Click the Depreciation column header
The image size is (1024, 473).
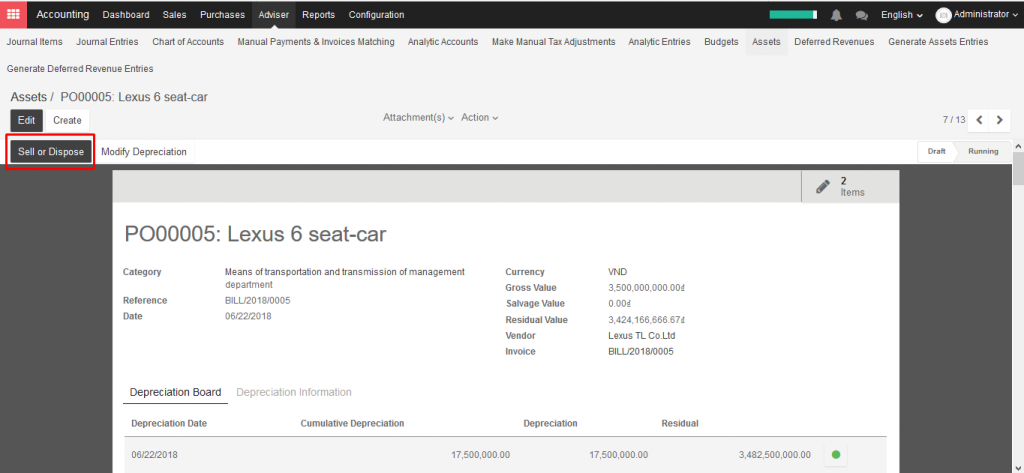551,423
